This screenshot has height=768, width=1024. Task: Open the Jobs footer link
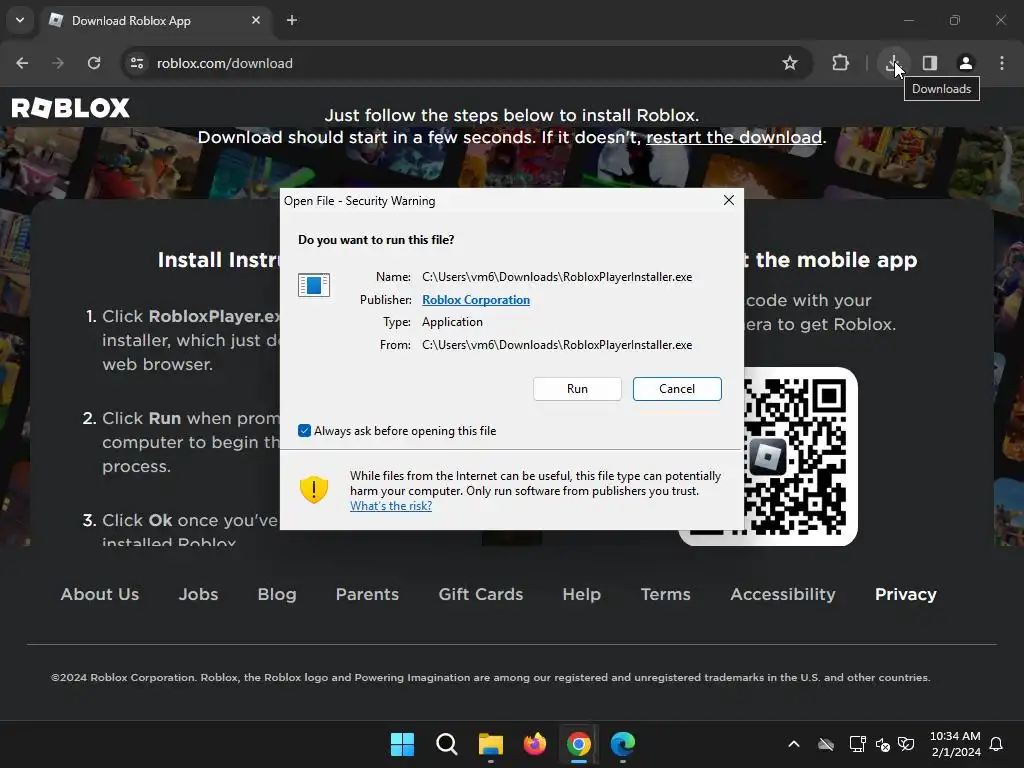[199, 594]
